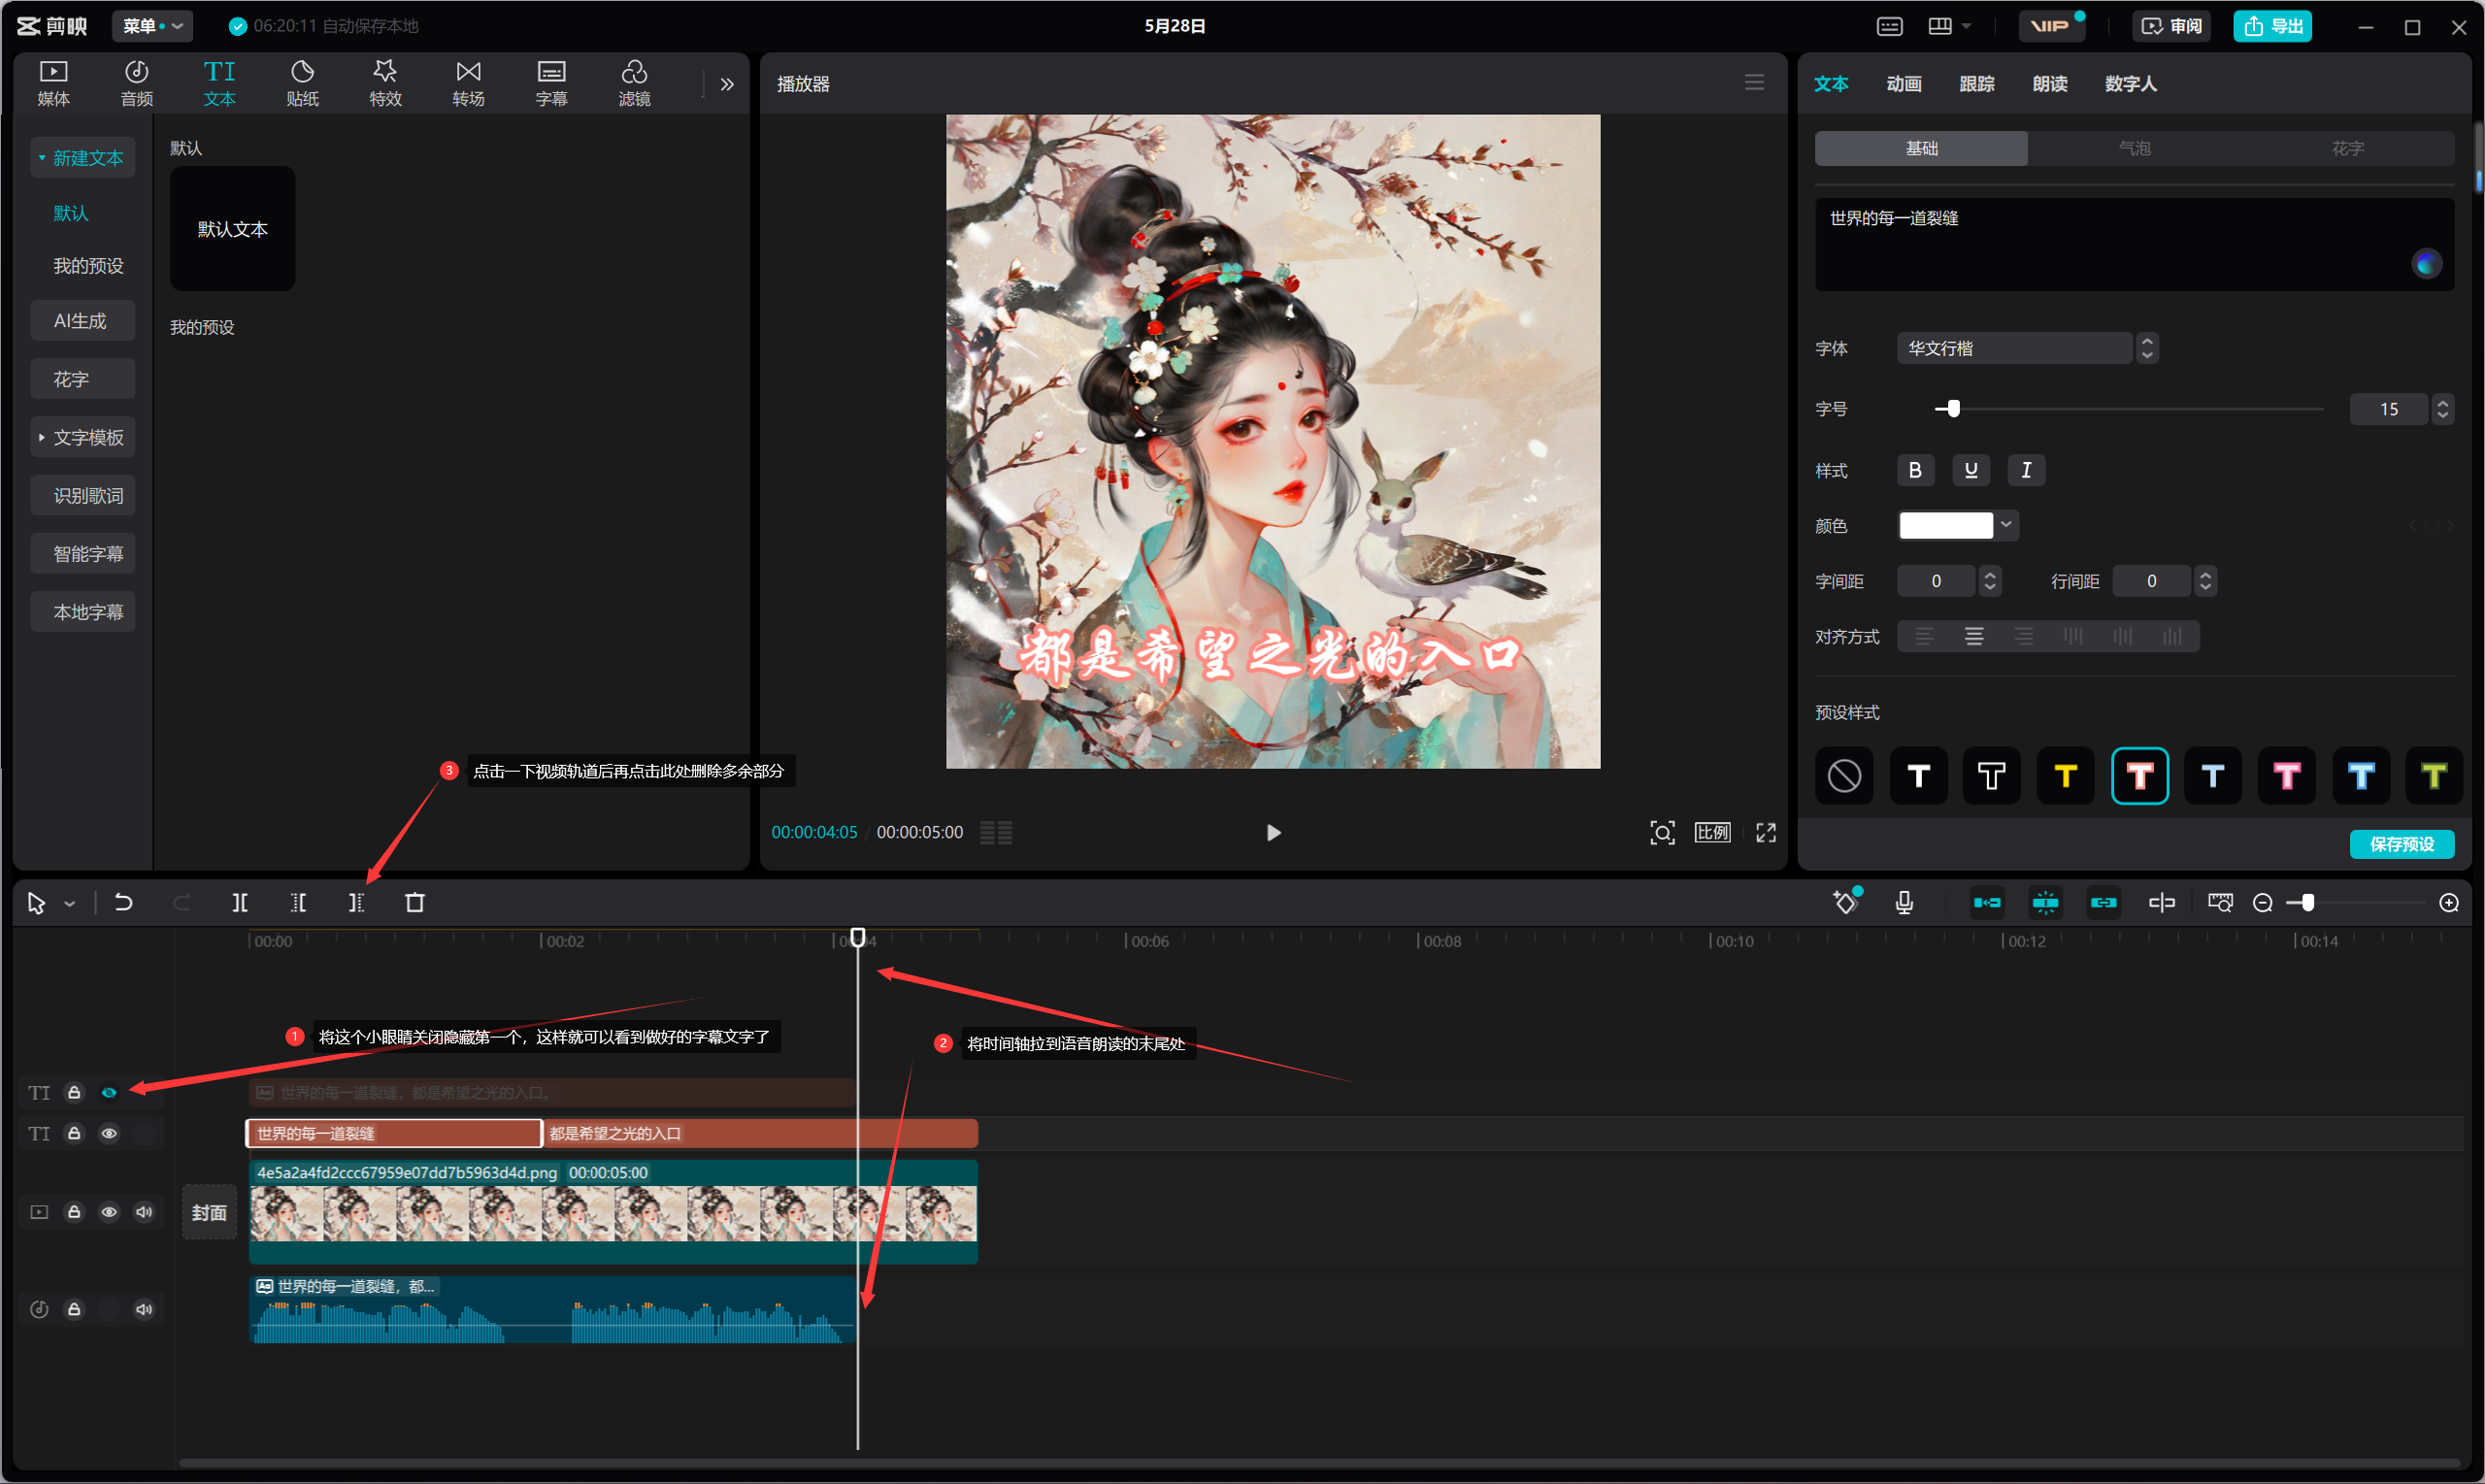Click the focus zoom icon in the player
2485x1484 pixels.
pyautogui.click(x=1662, y=833)
